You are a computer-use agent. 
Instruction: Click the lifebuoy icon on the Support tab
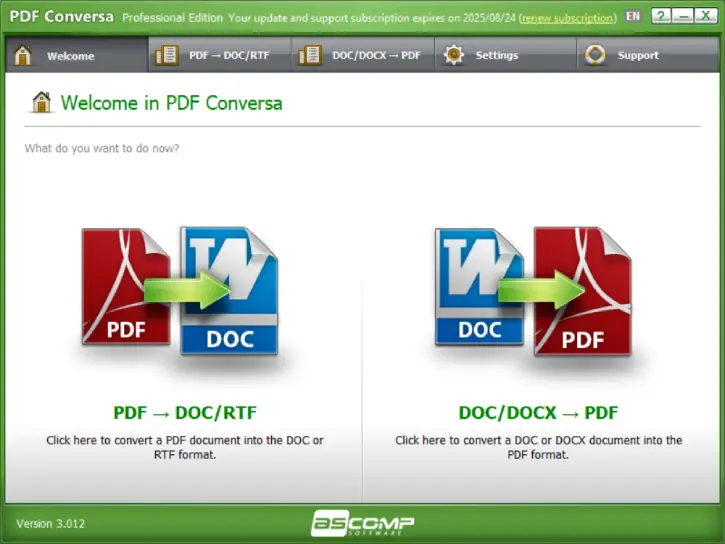pyautogui.click(x=595, y=55)
